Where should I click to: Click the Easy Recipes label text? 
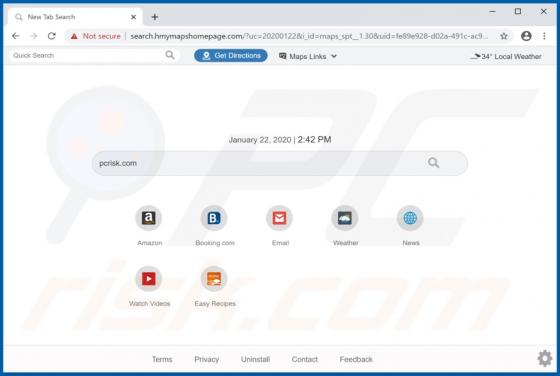[x=215, y=304]
